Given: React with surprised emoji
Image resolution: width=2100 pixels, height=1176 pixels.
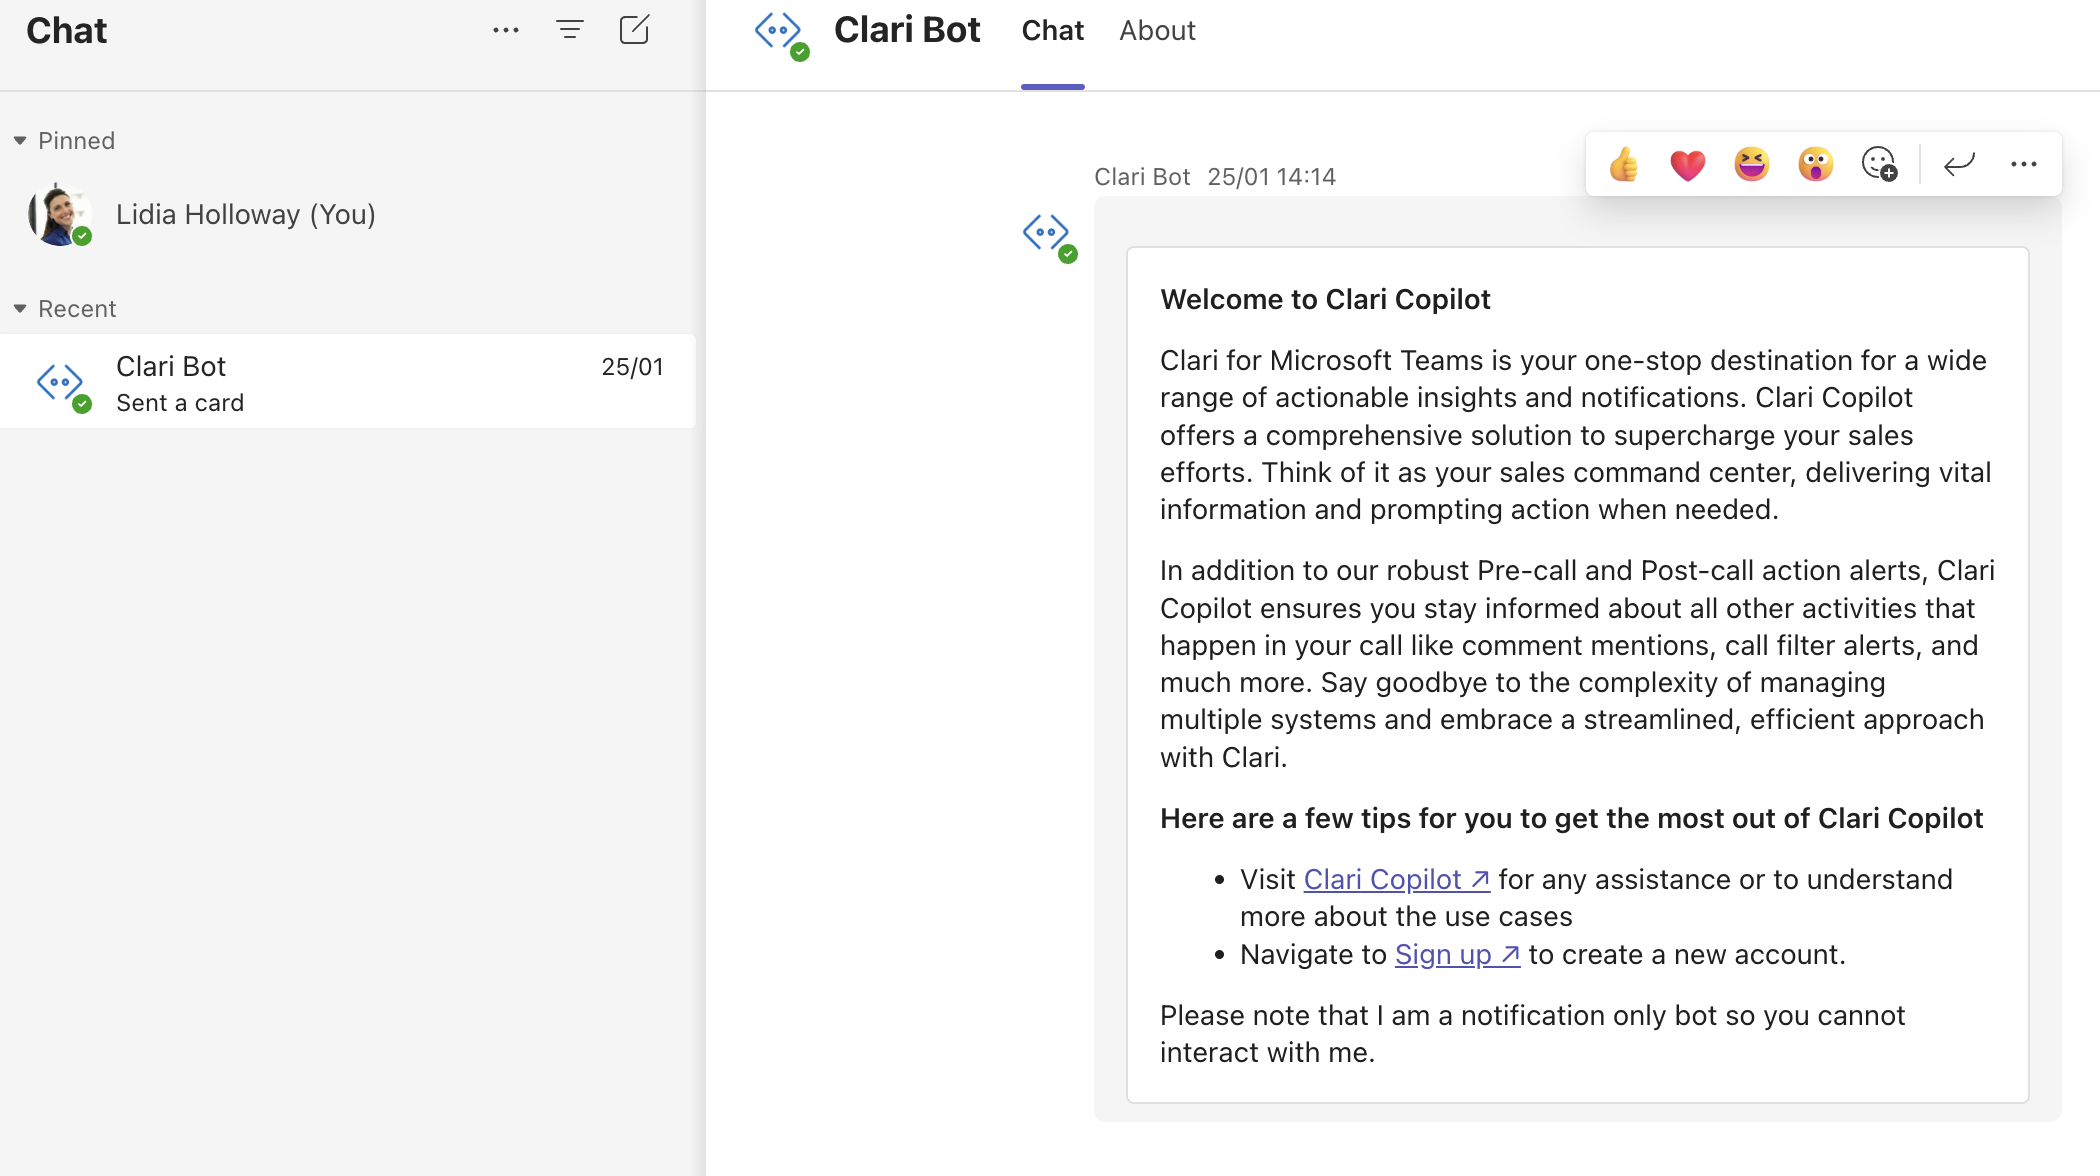Looking at the screenshot, I should click(1816, 163).
